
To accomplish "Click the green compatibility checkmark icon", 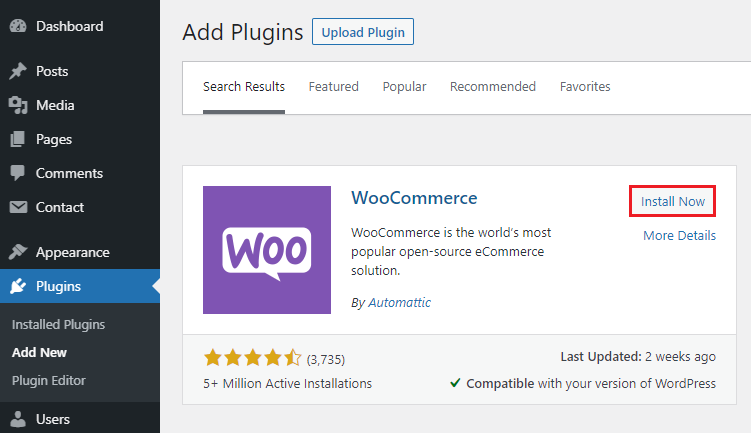I will [455, 383].
